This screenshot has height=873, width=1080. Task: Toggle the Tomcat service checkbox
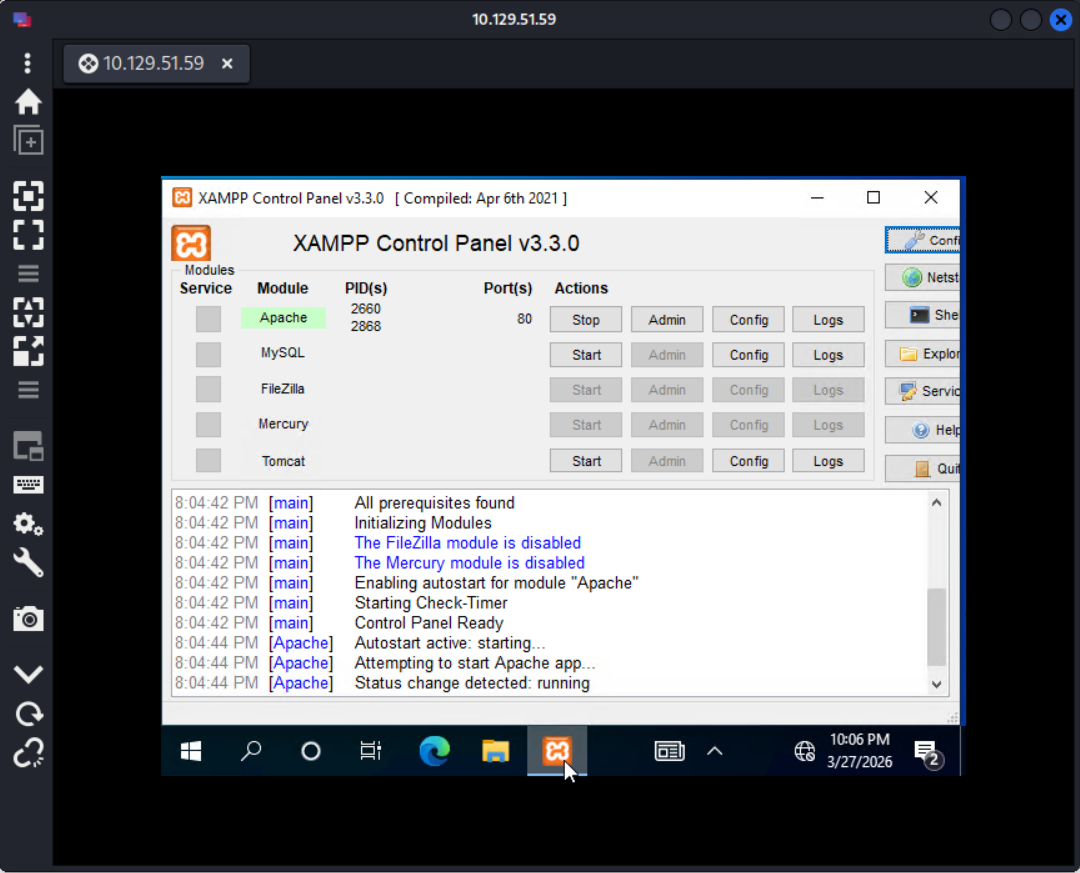click(208, 461)
